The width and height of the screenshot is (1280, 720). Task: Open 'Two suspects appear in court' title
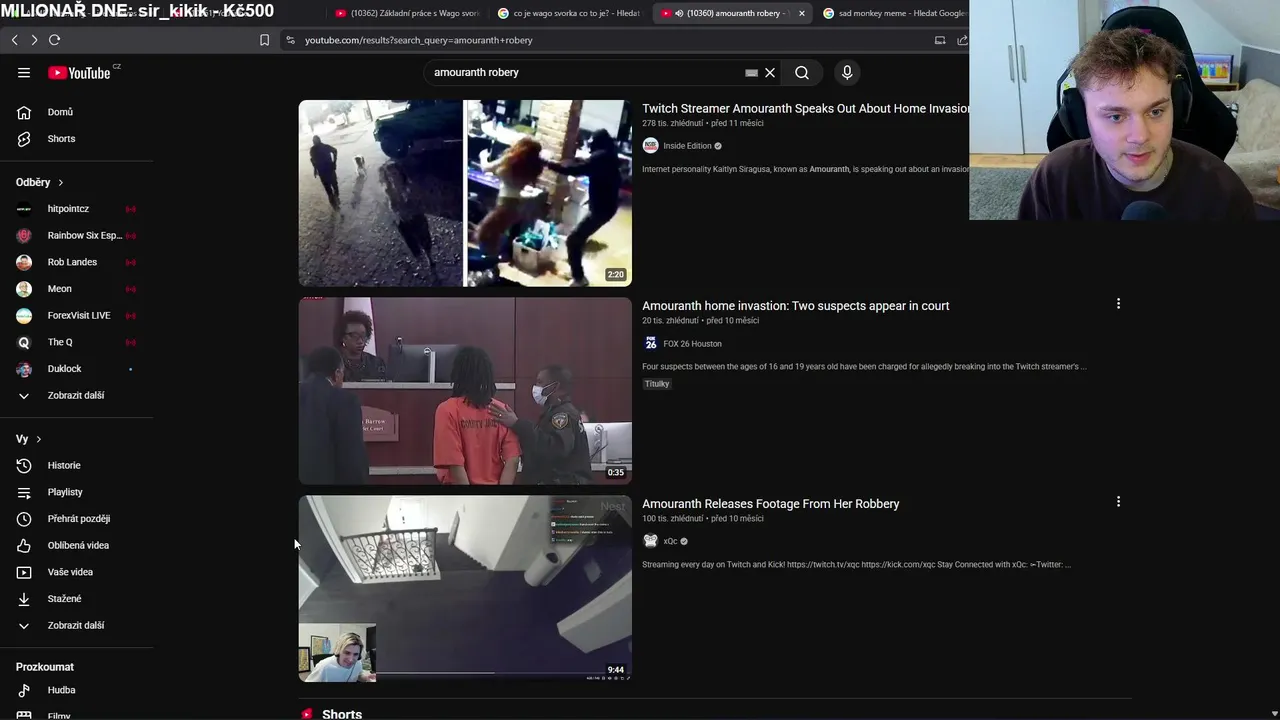tap(795, 306)
